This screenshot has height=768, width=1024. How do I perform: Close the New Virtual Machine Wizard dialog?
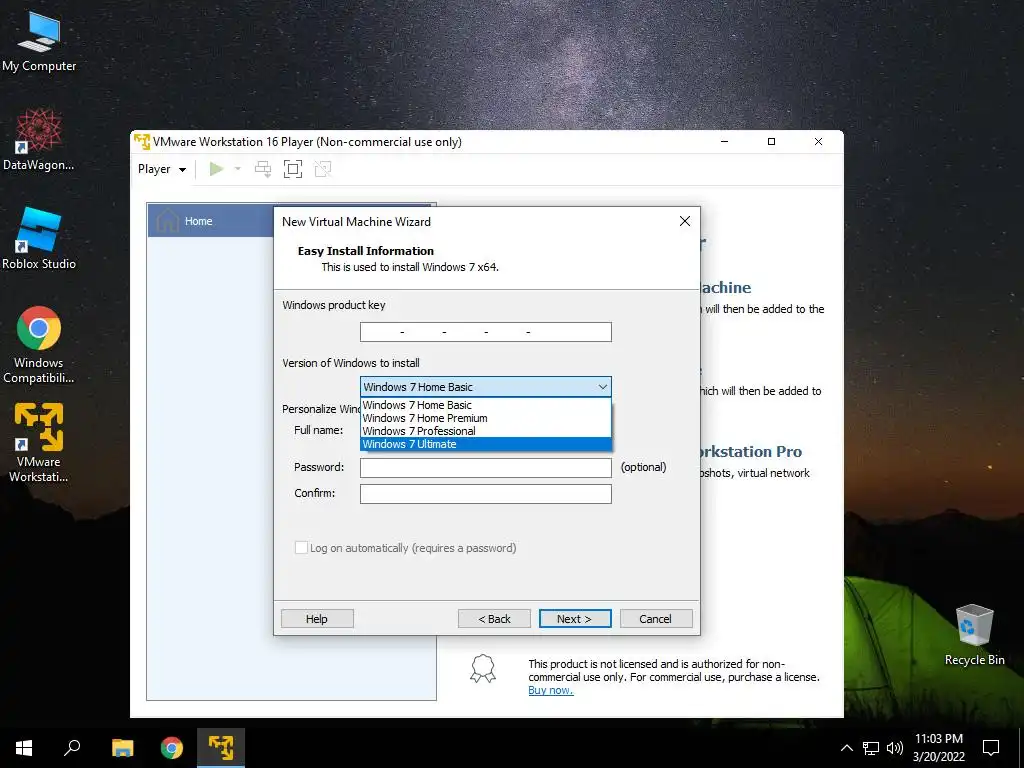point(684,221)
